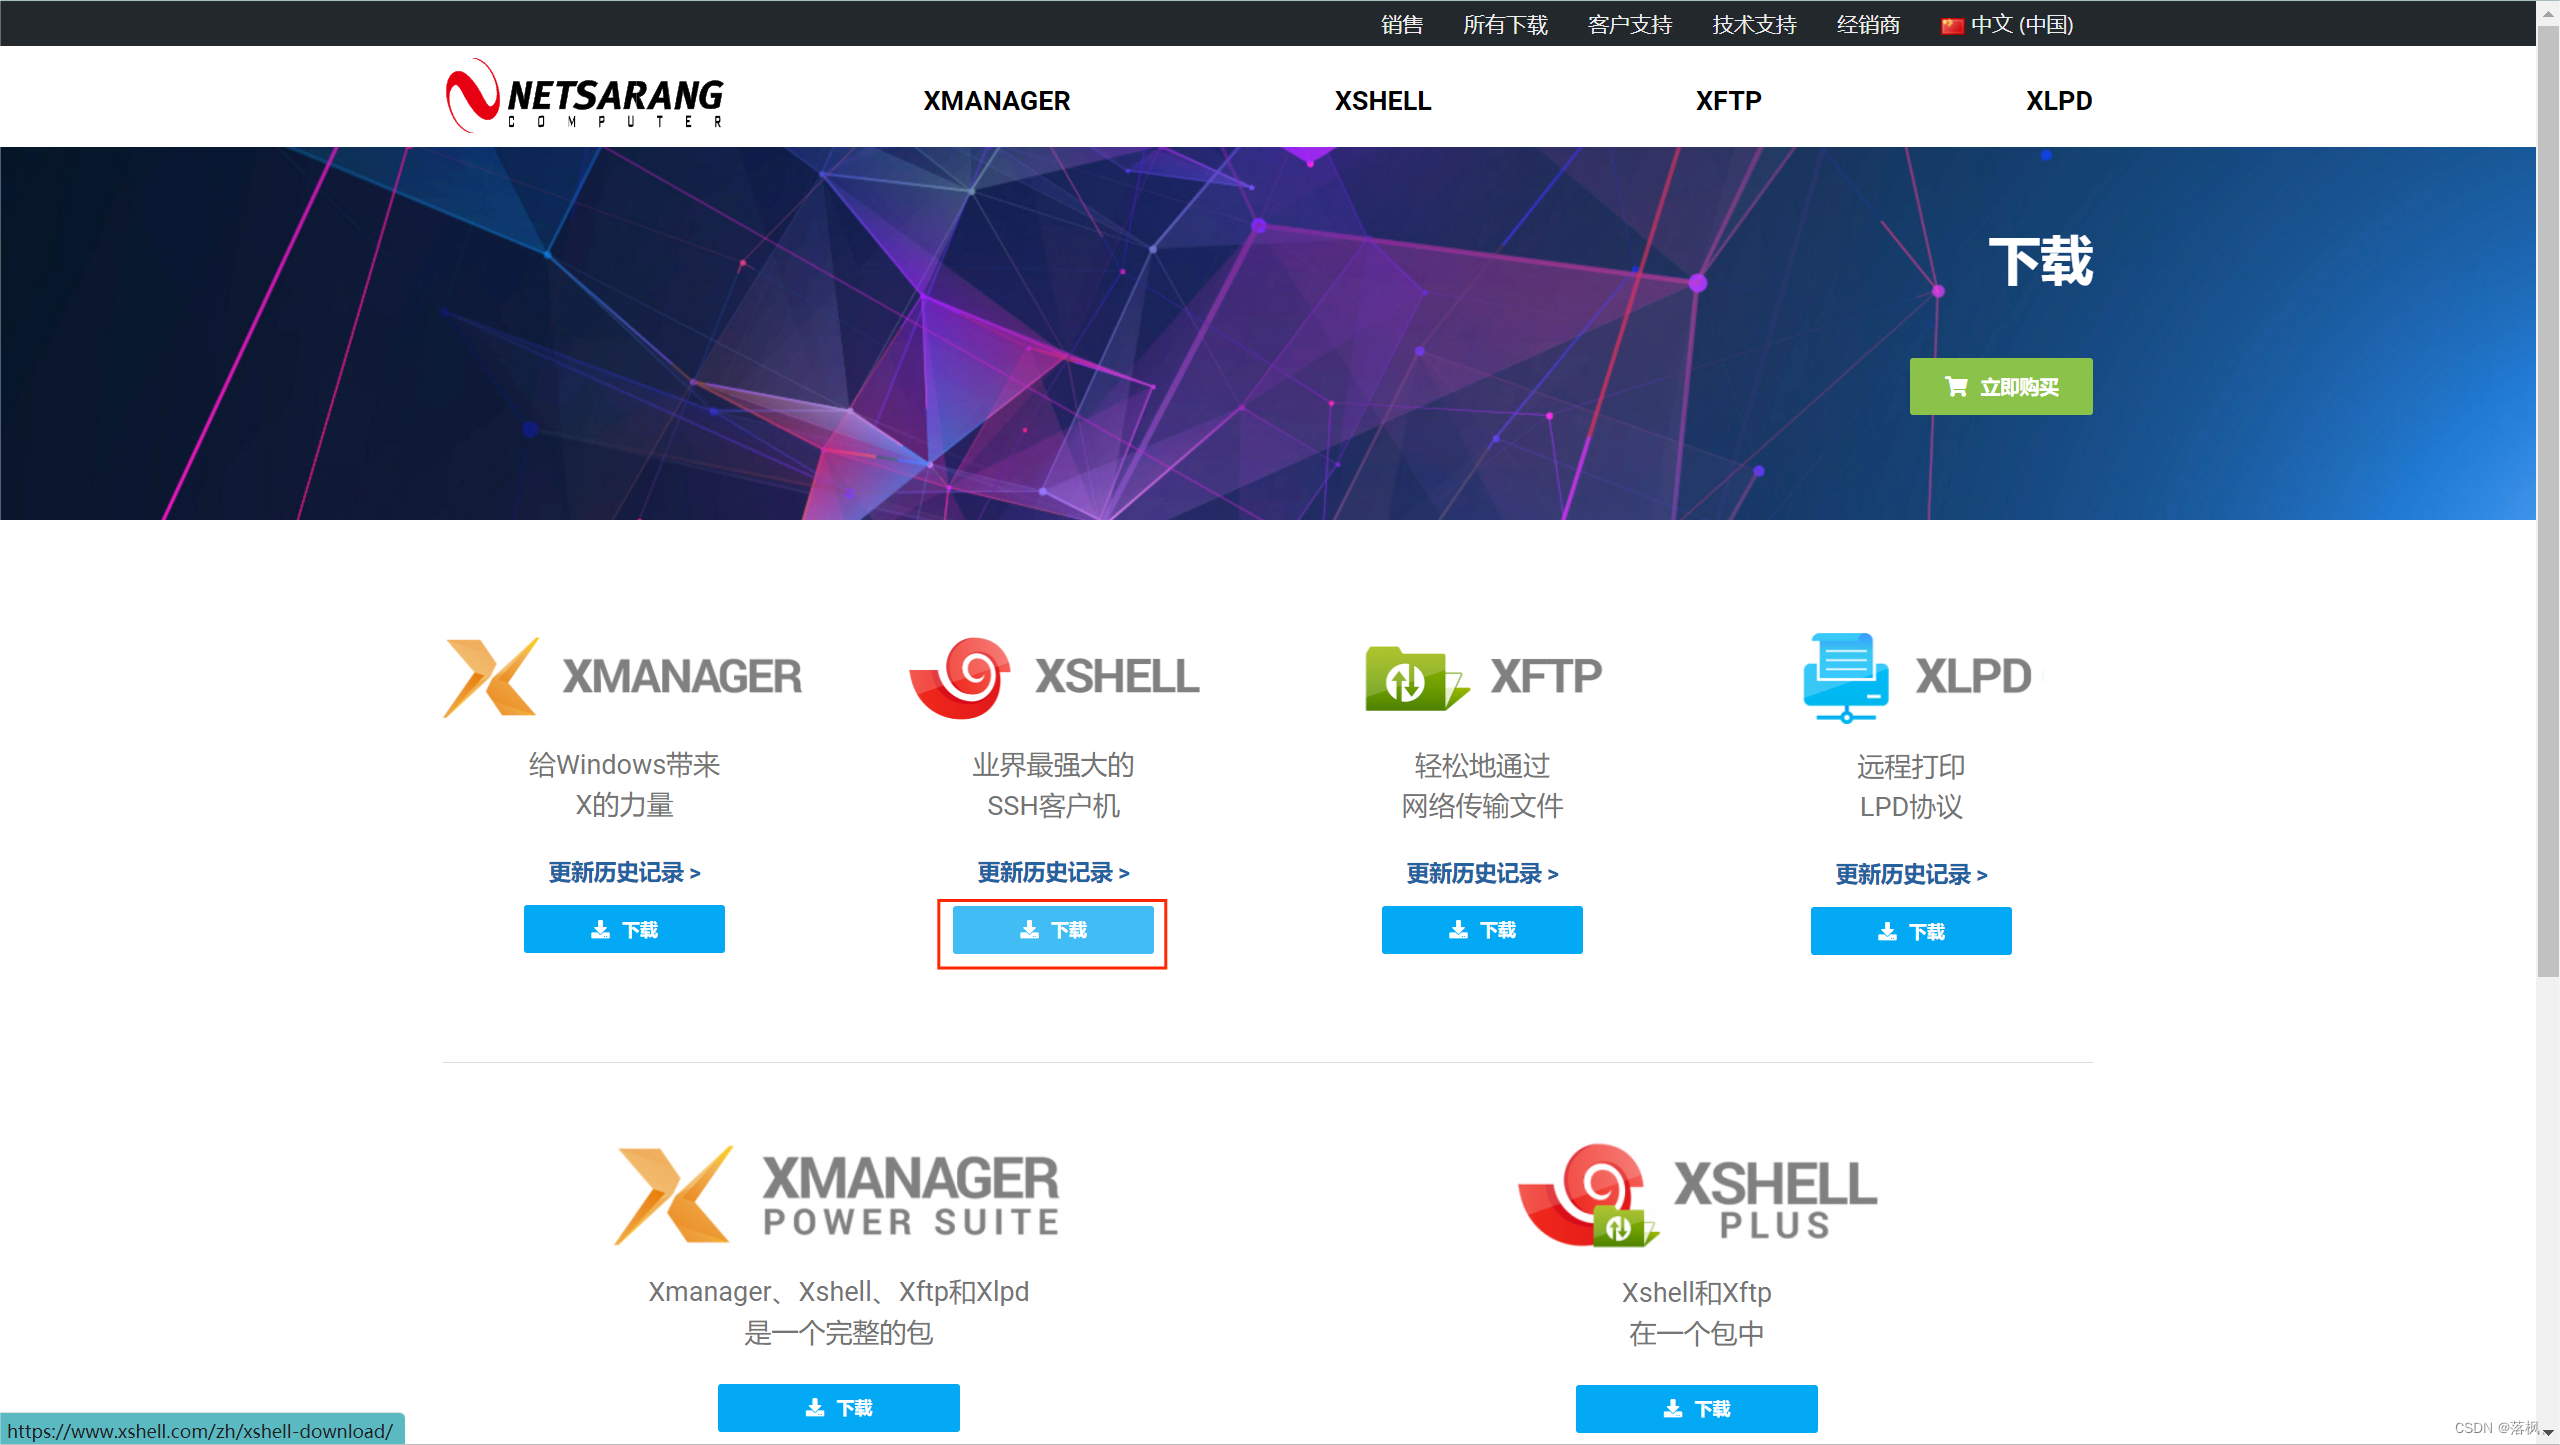
Task: Click the Xshell Plus logo icon
Action: (x=1587, y=1195)
